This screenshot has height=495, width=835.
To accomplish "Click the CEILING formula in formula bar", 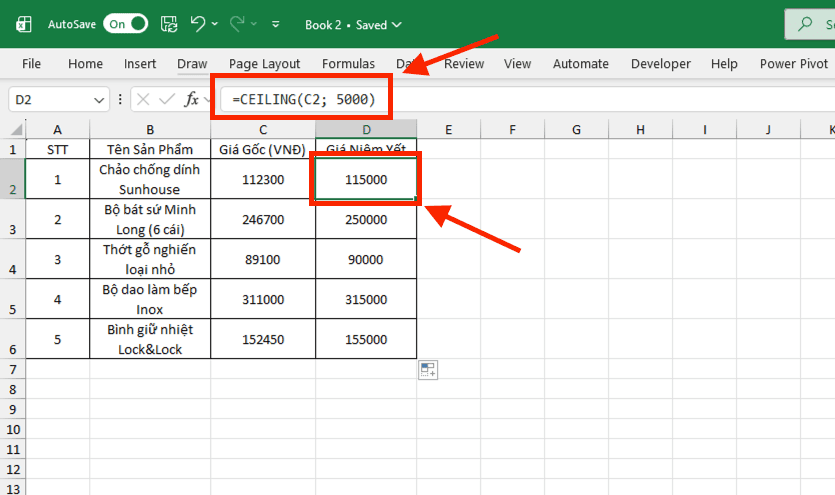I will point(304,100).
